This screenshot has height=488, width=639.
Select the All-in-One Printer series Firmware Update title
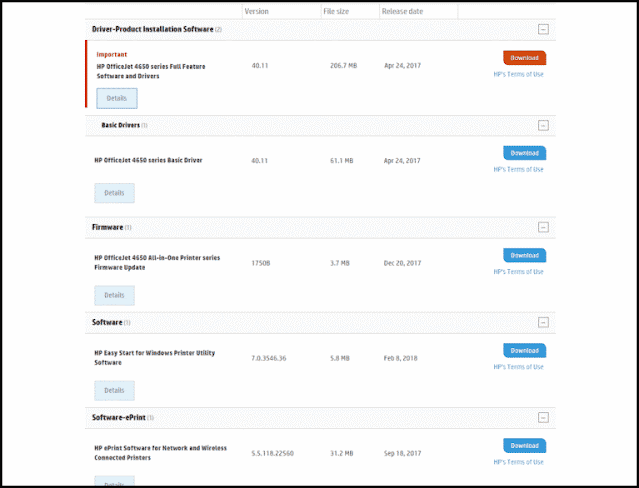(x=157, y=263)
